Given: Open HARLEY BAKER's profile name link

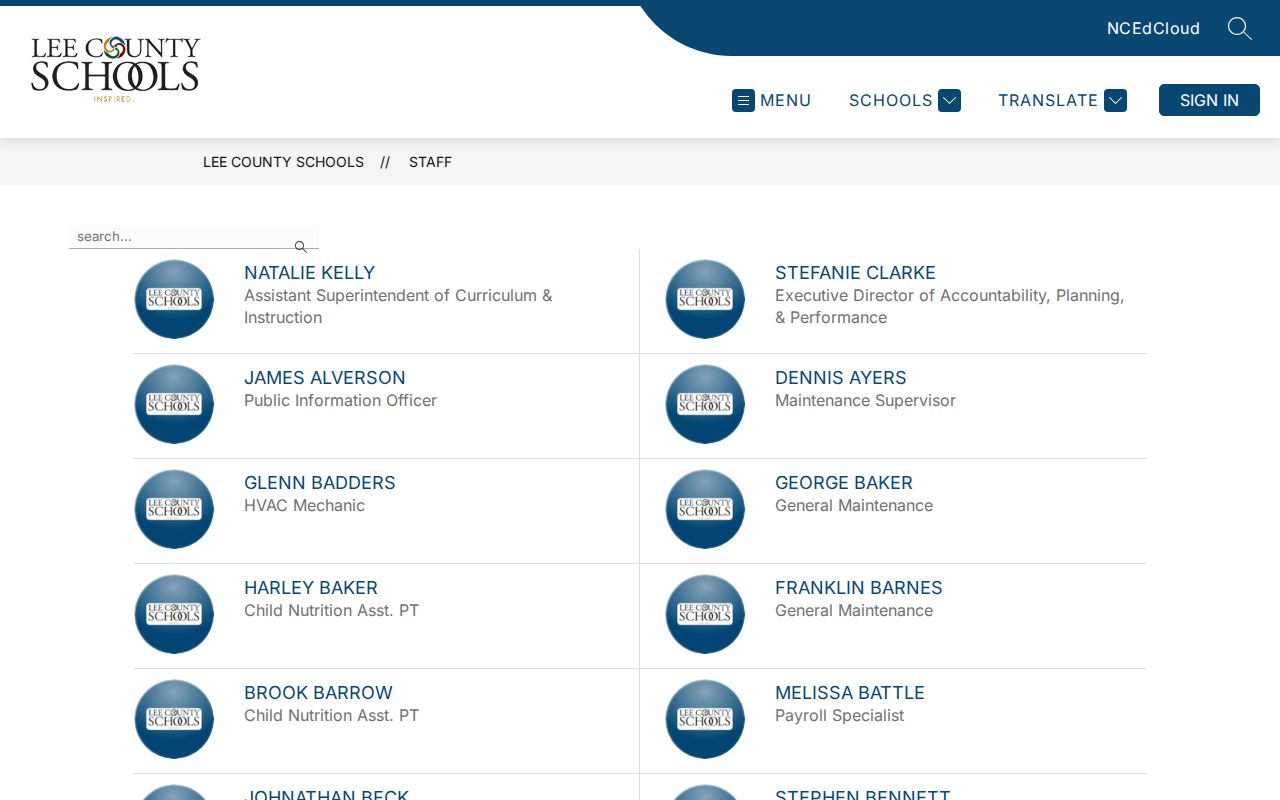Looking at the screenshot, I should [311, 588].
